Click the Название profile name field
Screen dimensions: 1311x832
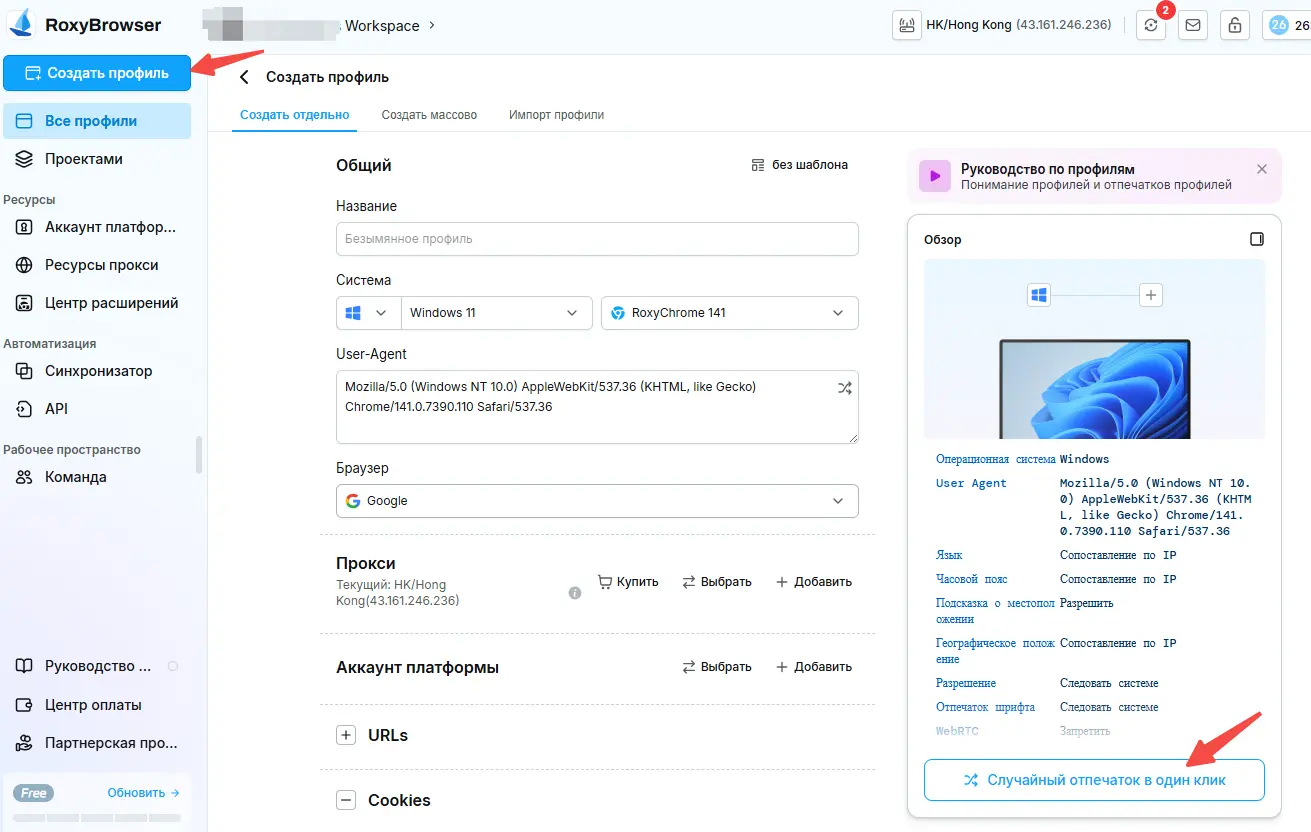click(597, 239)
